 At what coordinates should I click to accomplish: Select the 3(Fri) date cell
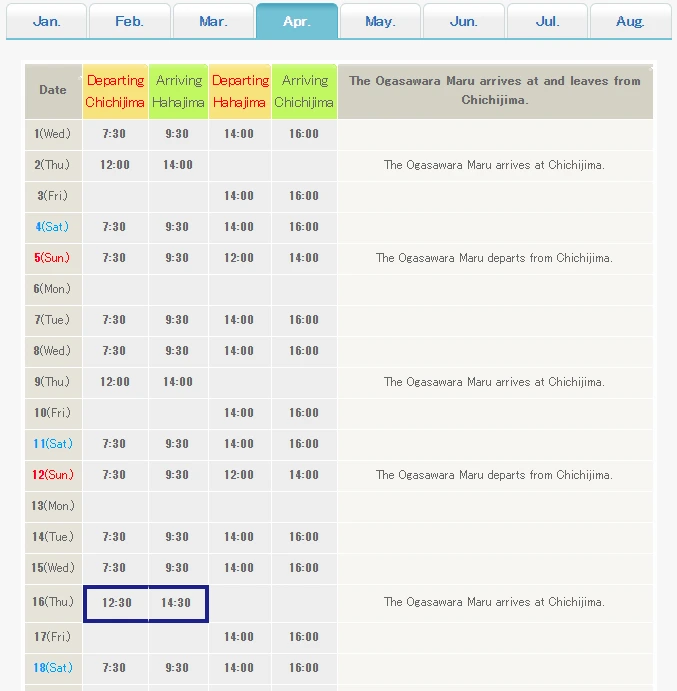(x=53, y=196)
